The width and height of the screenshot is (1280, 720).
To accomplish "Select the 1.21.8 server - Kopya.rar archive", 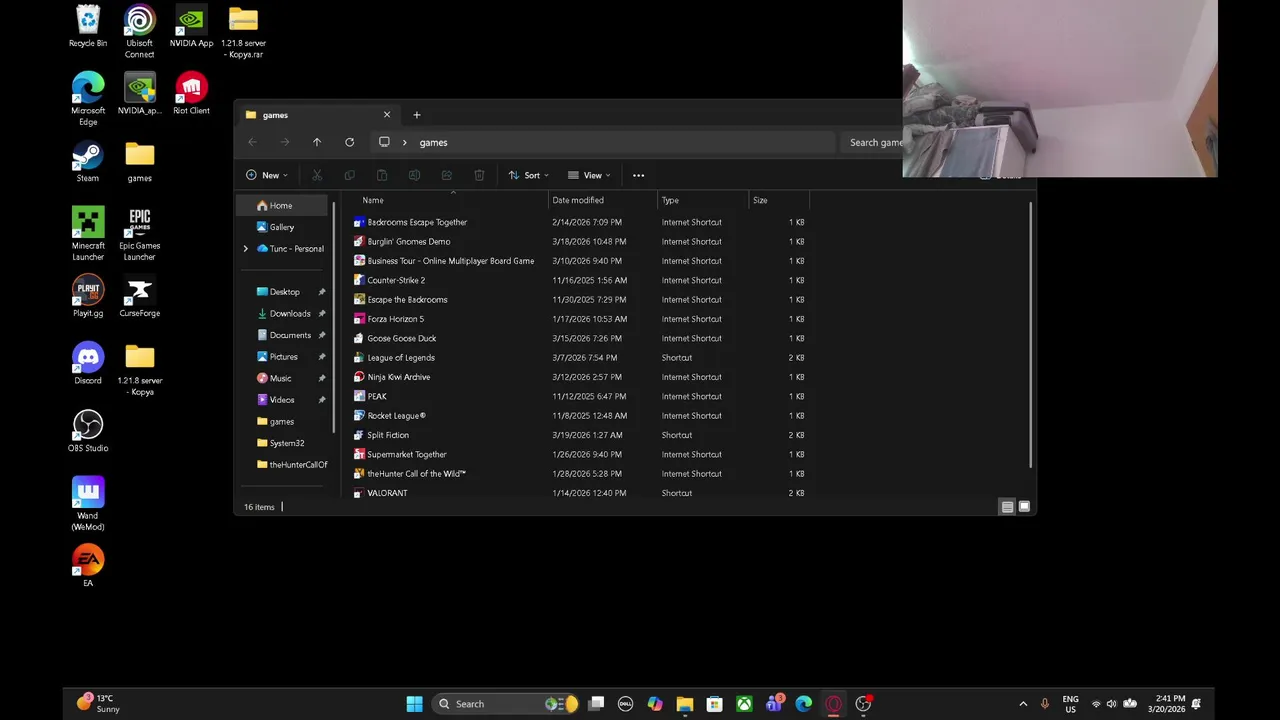I will (x=243, y=32).
